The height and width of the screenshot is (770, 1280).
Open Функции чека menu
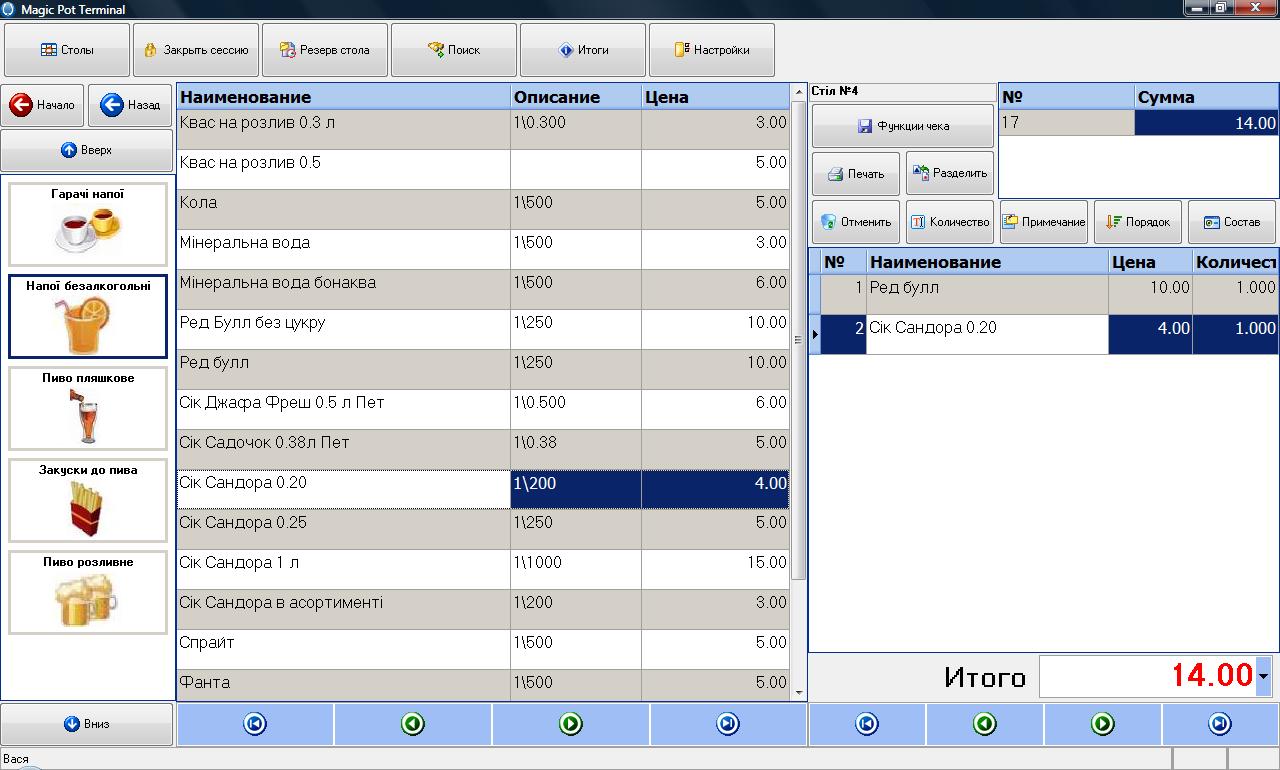903,126
